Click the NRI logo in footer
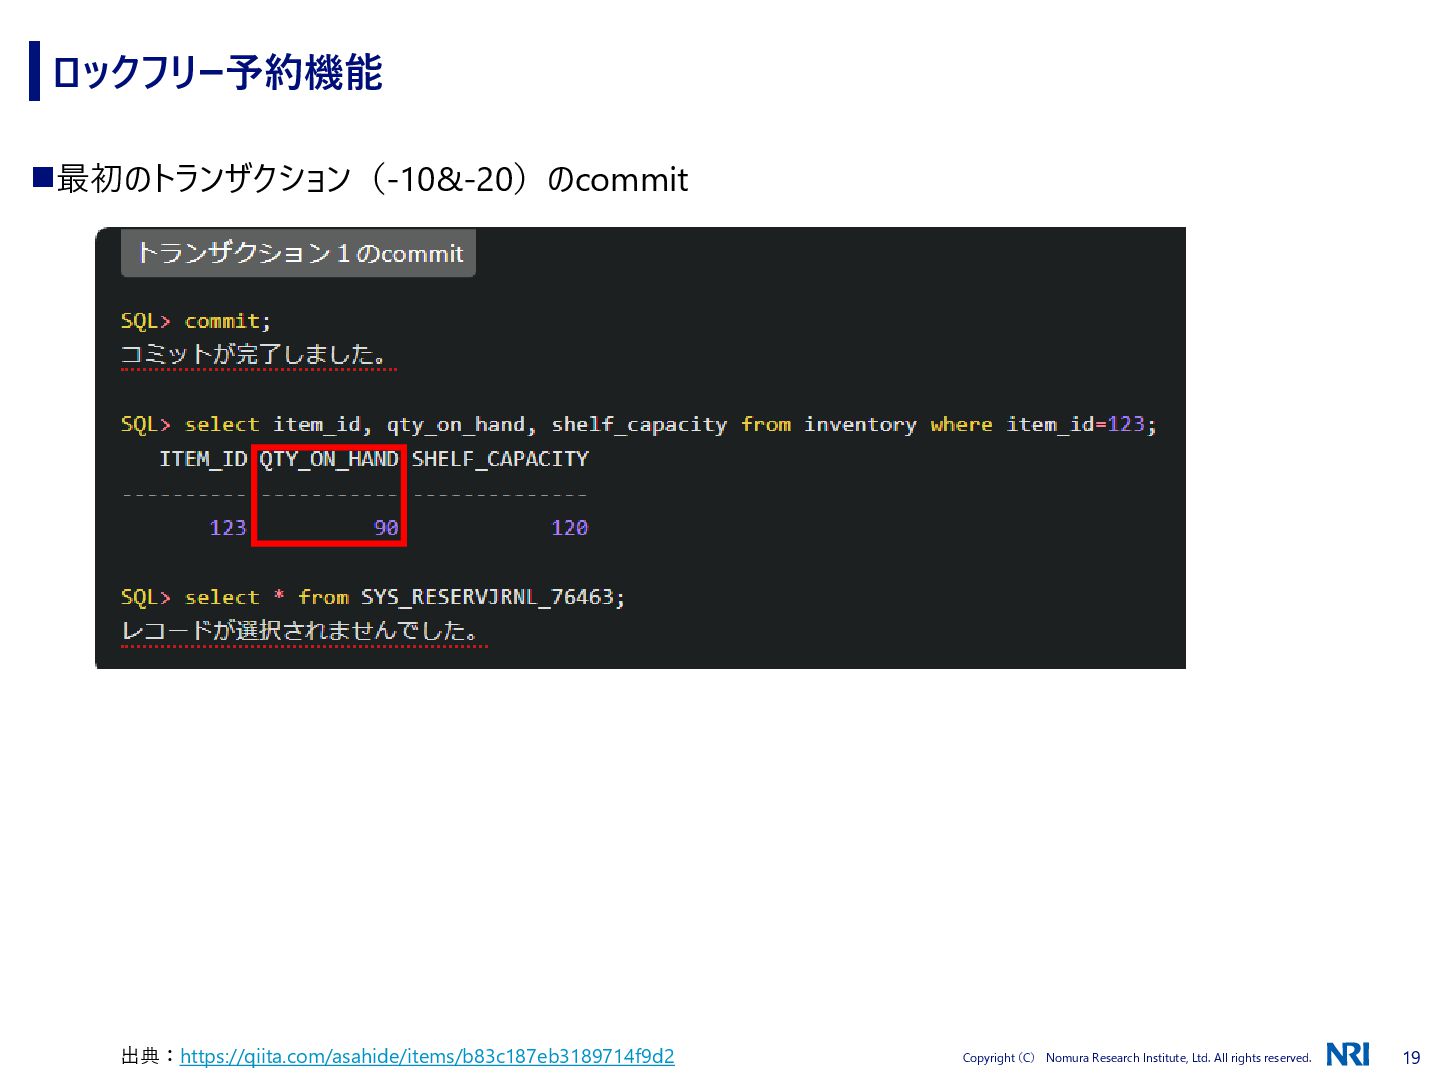The width and height of the screenshot is (1440, 1080). (1348, 1054)
